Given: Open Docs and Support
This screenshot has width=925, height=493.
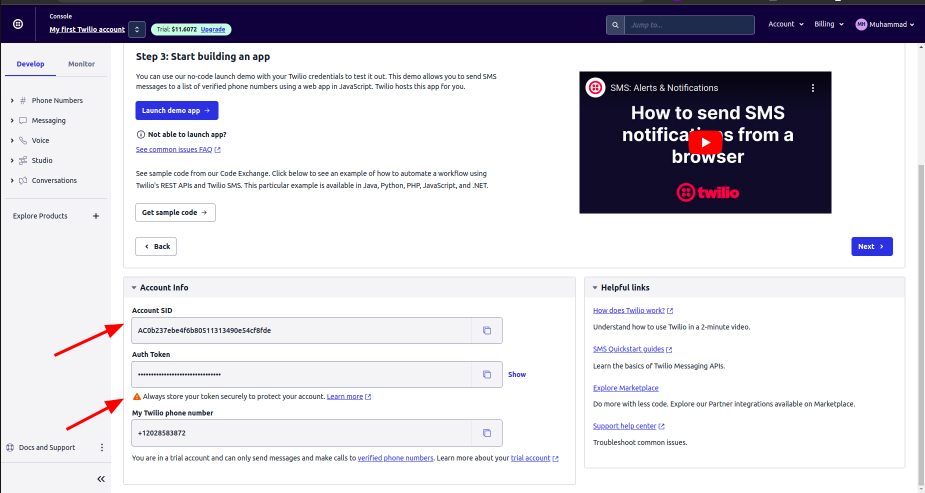Looking at the screenshot, I should (x=47, y=448).
